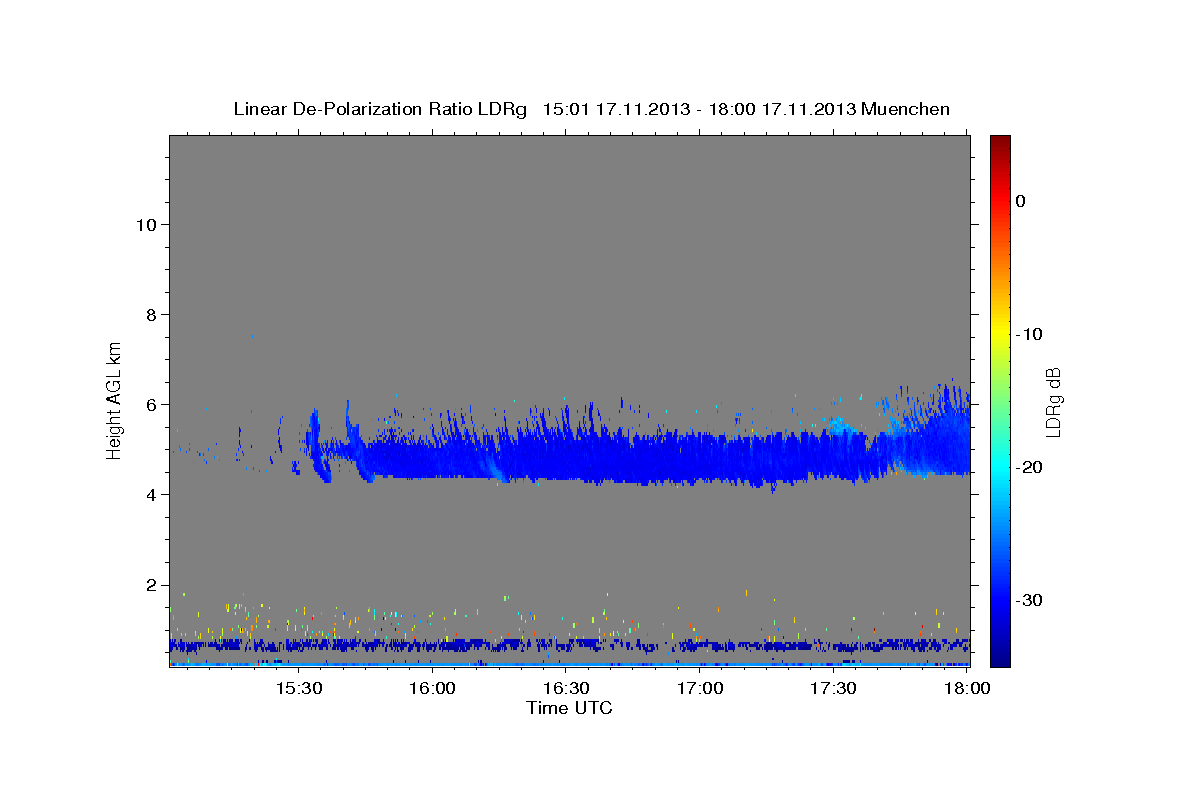Select the '15:30' time axis label
Screen dimensions: 1200x800
point(298,689)
